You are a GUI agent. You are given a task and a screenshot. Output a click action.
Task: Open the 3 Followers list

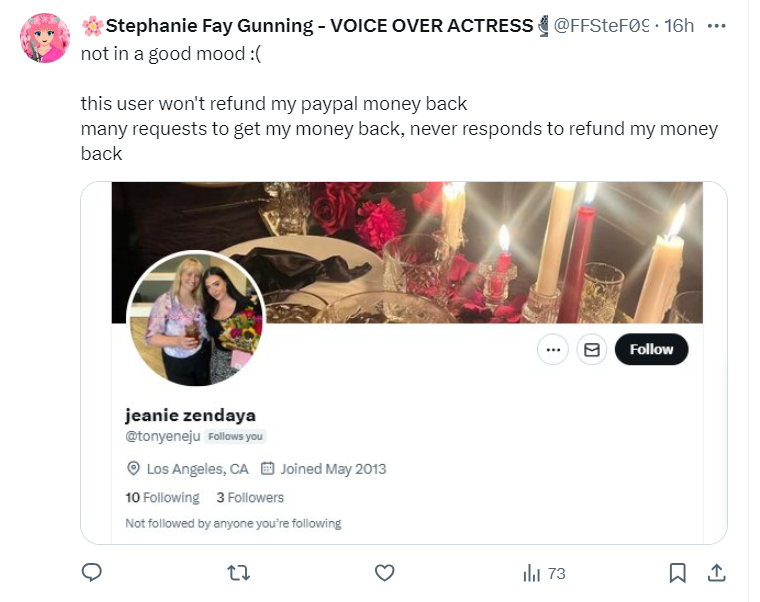point(250,497)
